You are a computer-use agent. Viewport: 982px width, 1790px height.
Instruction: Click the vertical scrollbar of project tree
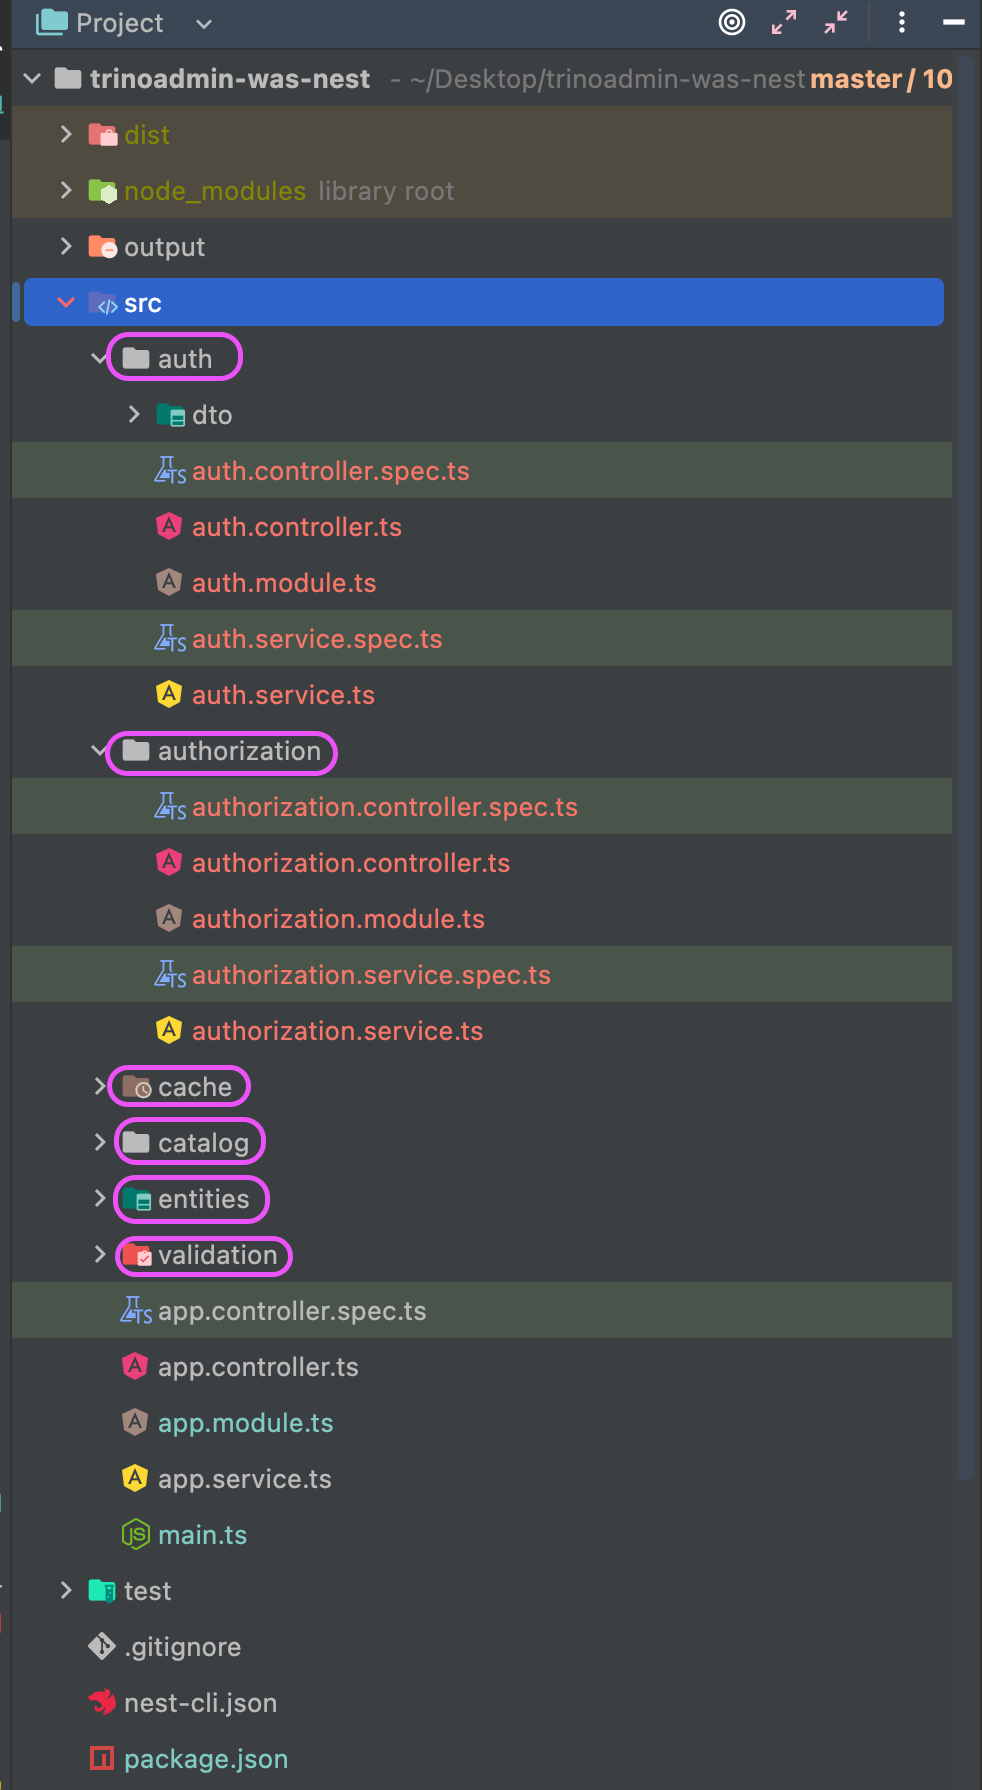(965, 770)
